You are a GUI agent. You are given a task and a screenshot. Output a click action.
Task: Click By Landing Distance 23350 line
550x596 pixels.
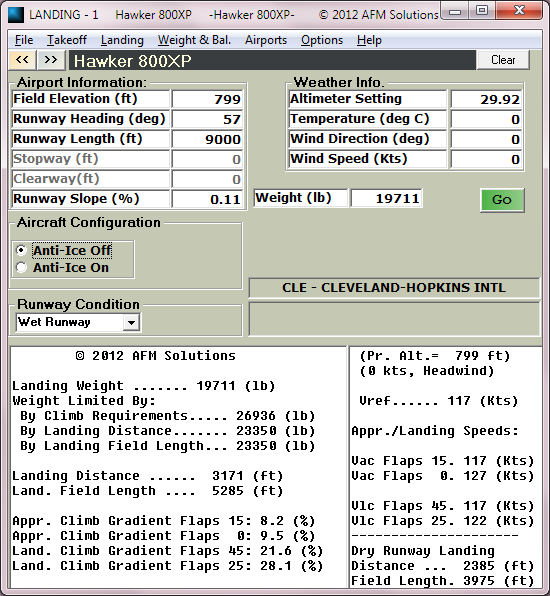tap(168, 431)
